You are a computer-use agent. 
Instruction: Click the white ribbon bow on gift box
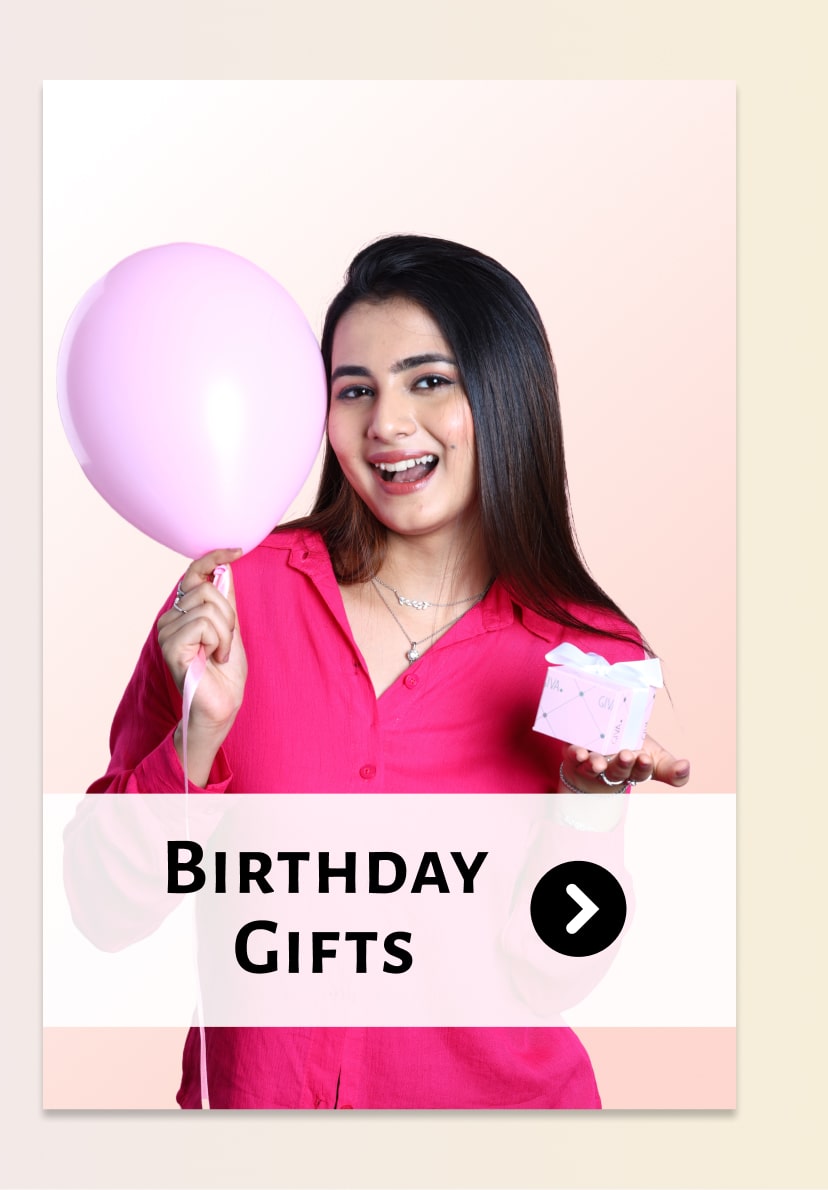[606, 666]
